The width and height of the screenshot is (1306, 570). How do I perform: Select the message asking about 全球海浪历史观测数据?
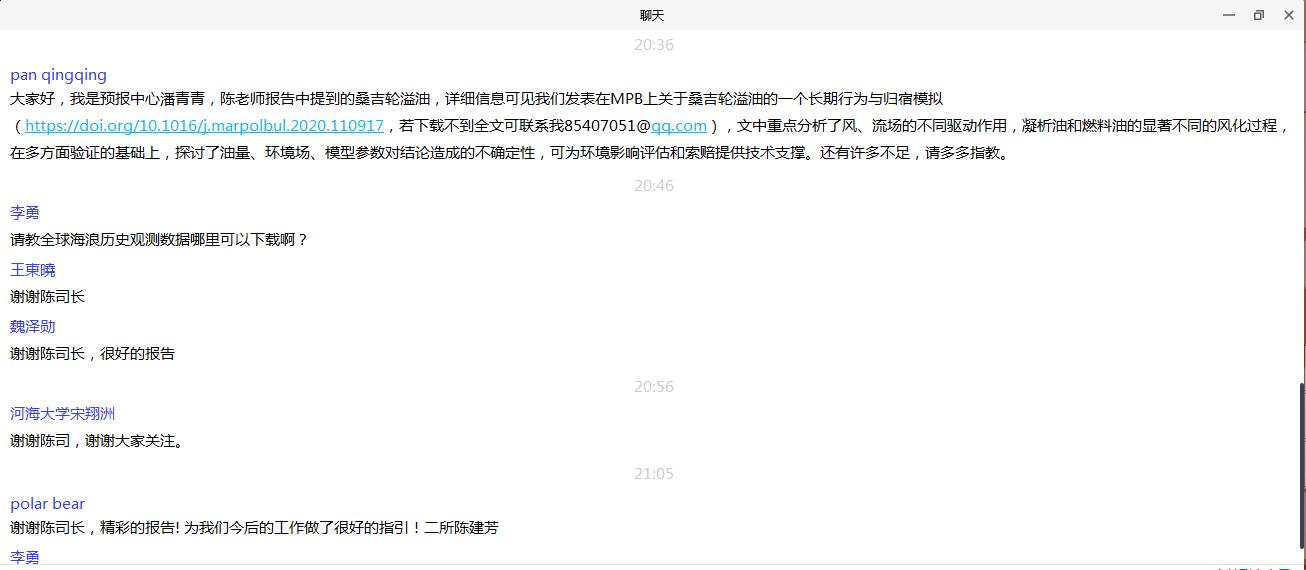(x=159, y=240)
